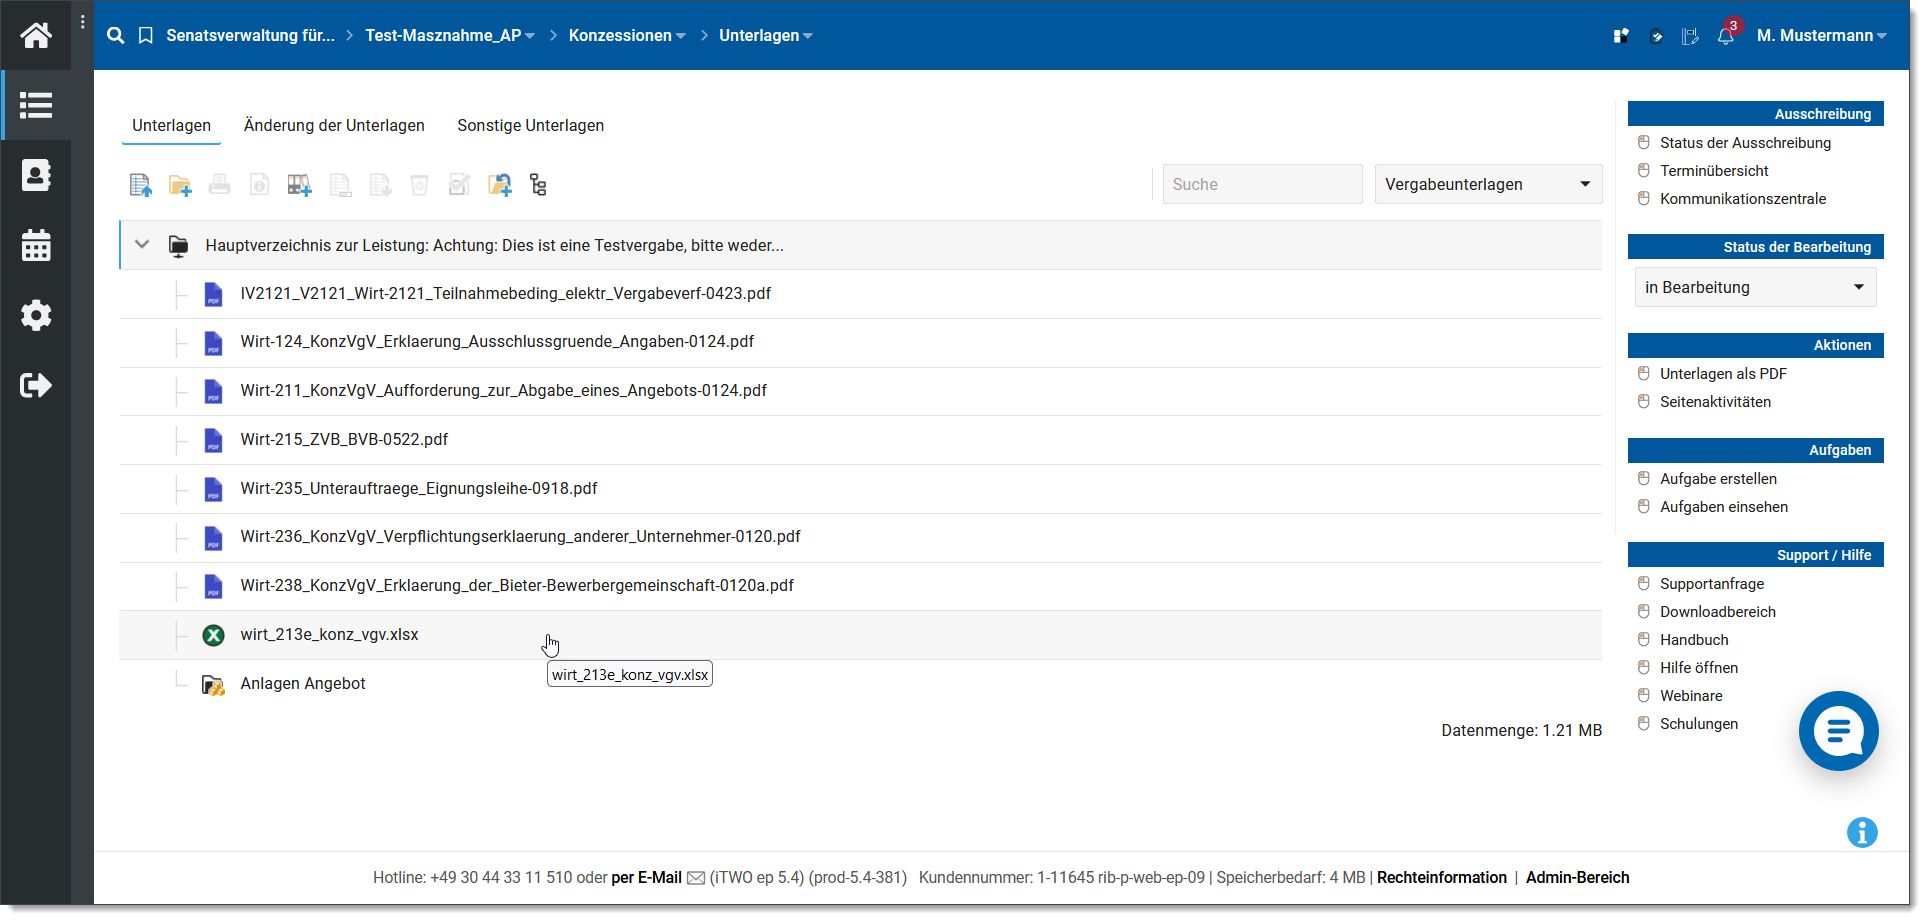Click the Suche search field
Screen dimensions: 1925x920
tap(1262, 184)
